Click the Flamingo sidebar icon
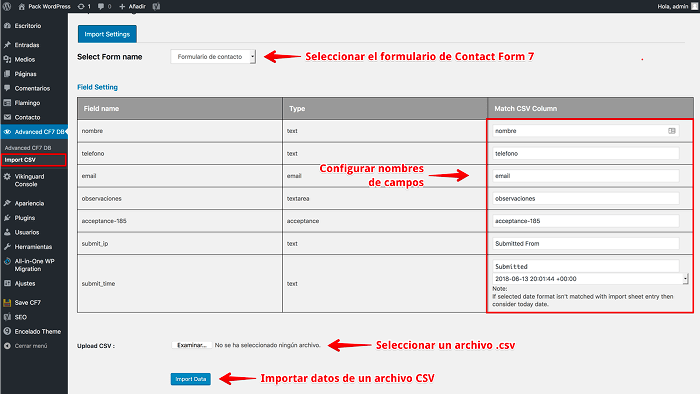700x394 pixels. (x=7, y=103)
